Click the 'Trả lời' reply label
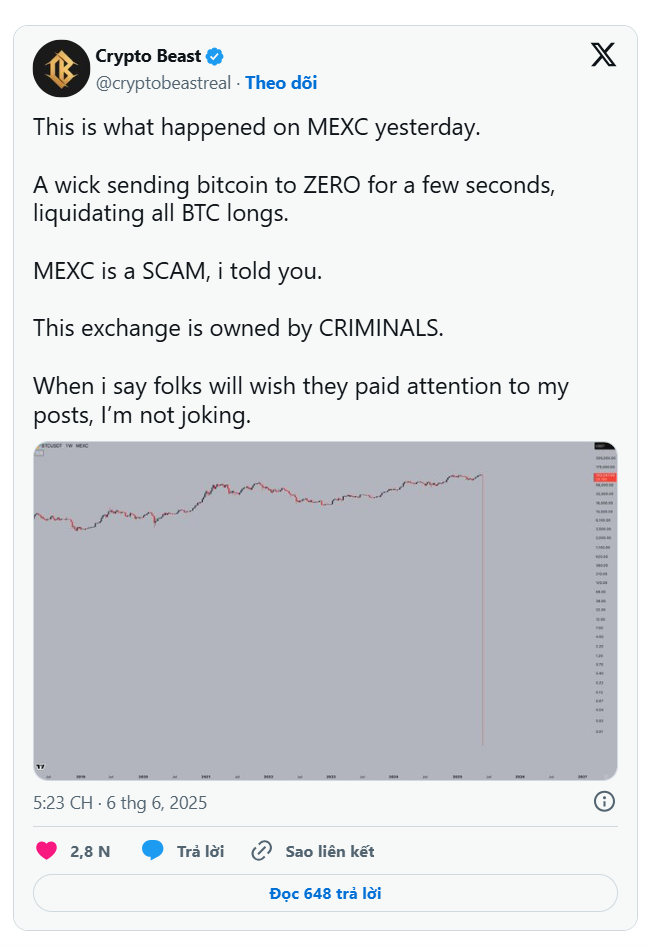The width and height of the screenshot is (647, 947). [x=200, y=852]
